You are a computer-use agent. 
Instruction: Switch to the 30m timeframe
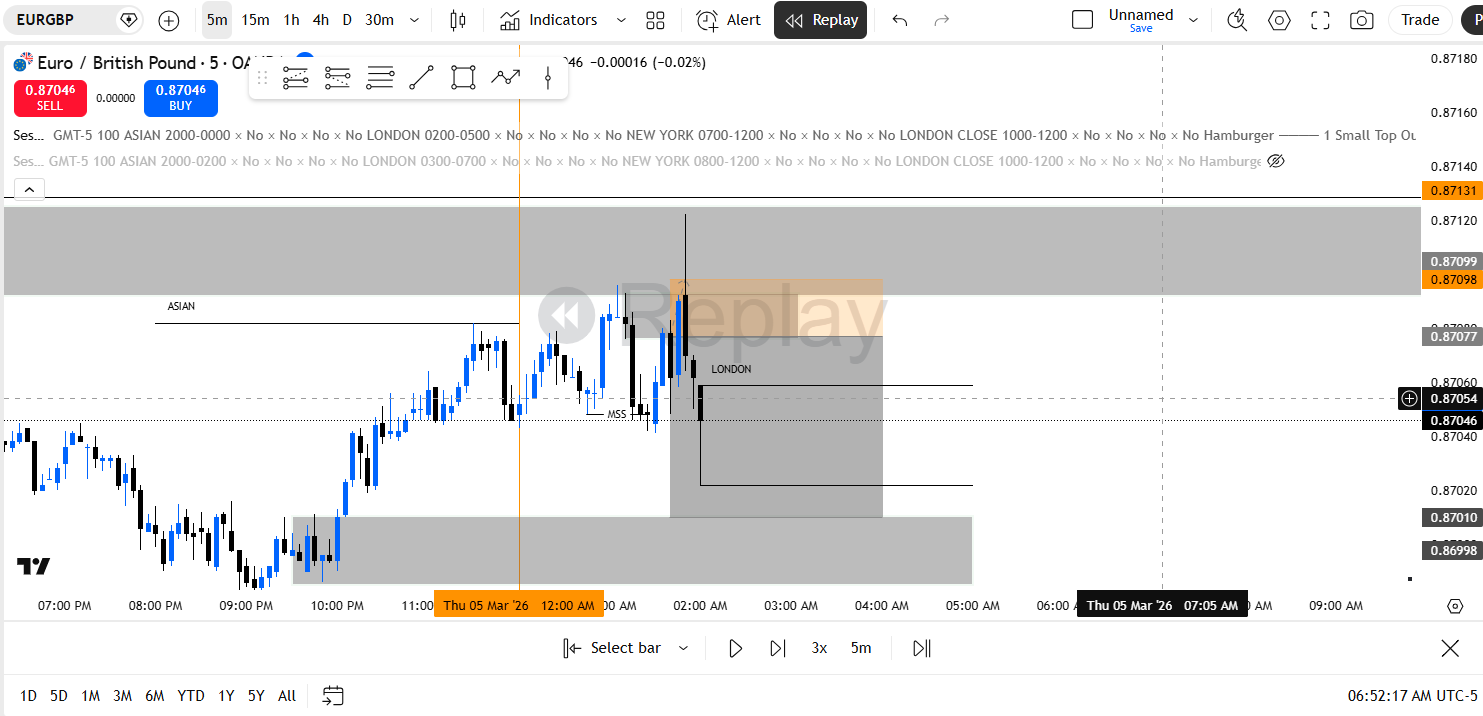click(x=379, y=20)
